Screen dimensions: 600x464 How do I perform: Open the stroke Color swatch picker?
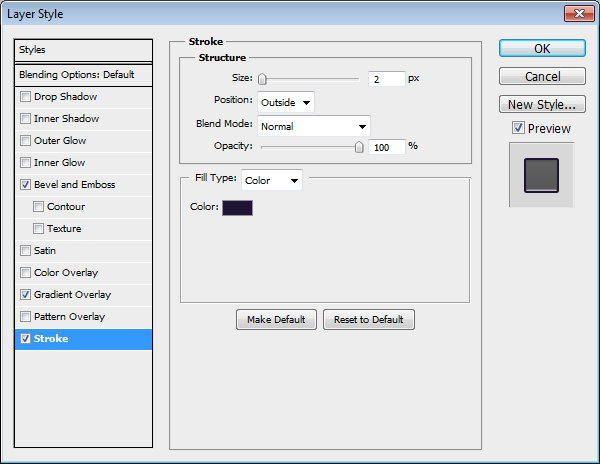coord(237,208)
